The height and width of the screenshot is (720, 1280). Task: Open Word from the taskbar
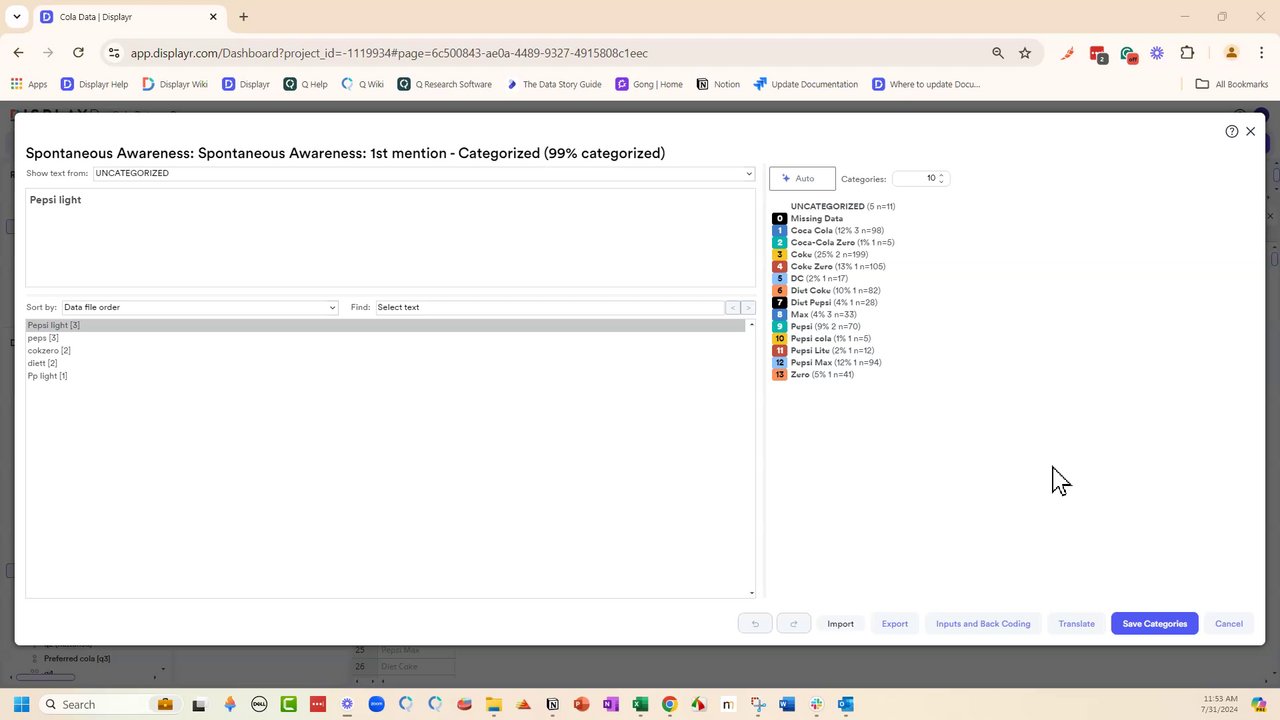pyautogui.click(x=787, y=704)
